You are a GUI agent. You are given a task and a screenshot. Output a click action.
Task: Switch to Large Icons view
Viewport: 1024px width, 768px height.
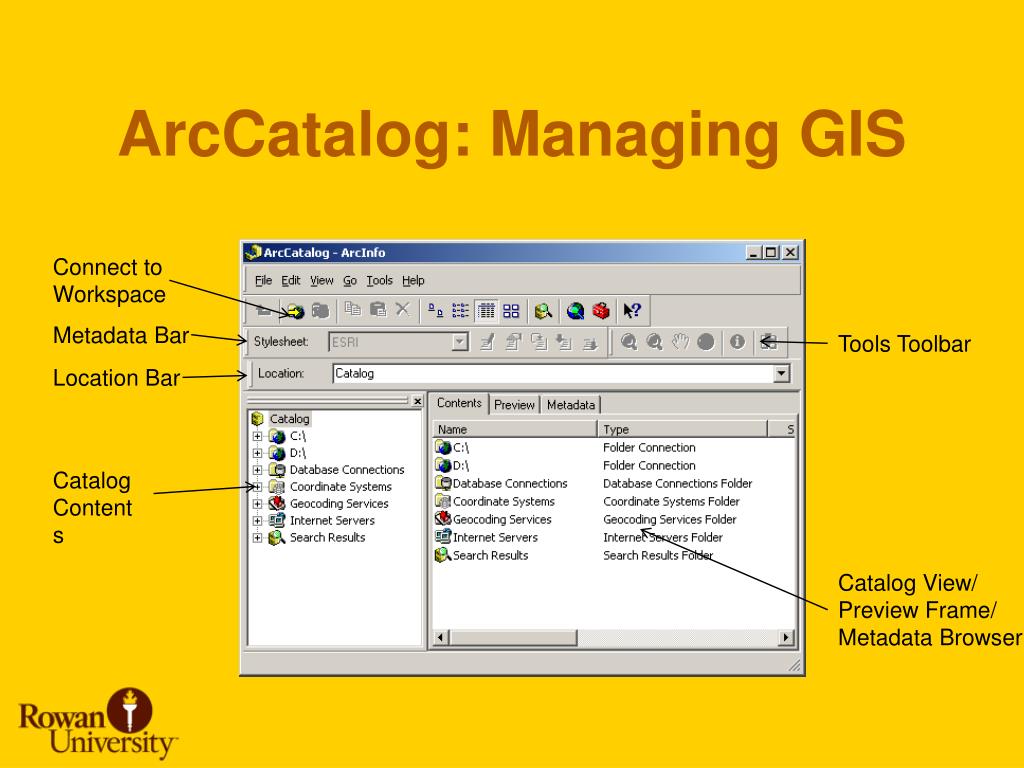click(x=436, y=310)
